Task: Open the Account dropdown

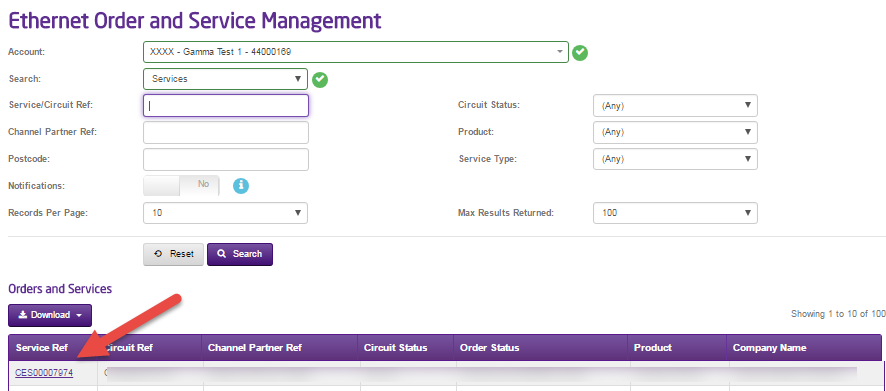Action: pyautogui.click(x=356, y=52)
